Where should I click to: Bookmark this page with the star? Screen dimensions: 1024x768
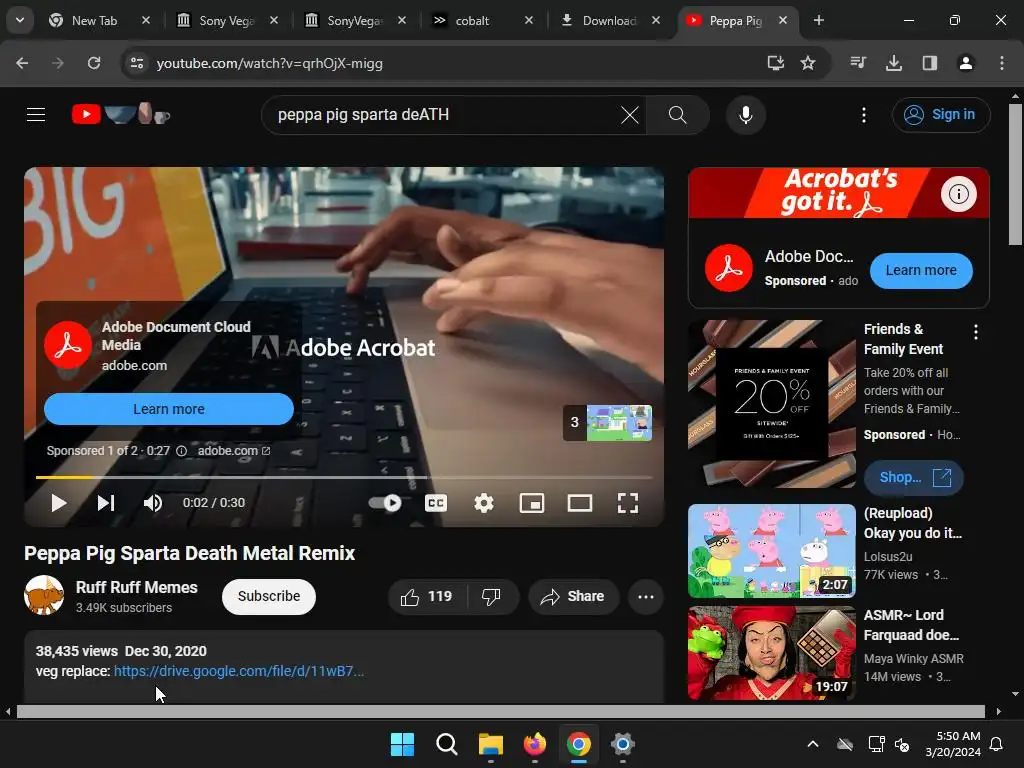point(808,63)
